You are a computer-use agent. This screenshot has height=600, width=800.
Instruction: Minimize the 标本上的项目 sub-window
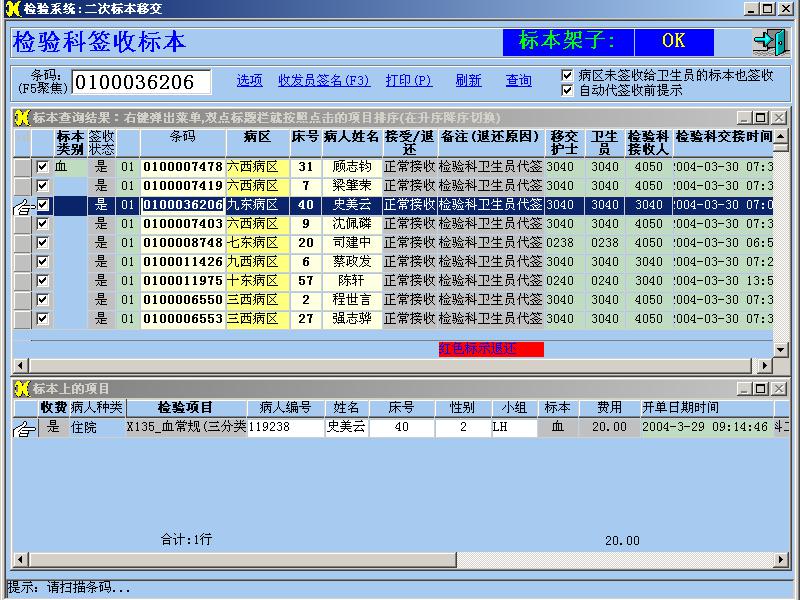tap(745, 388)
